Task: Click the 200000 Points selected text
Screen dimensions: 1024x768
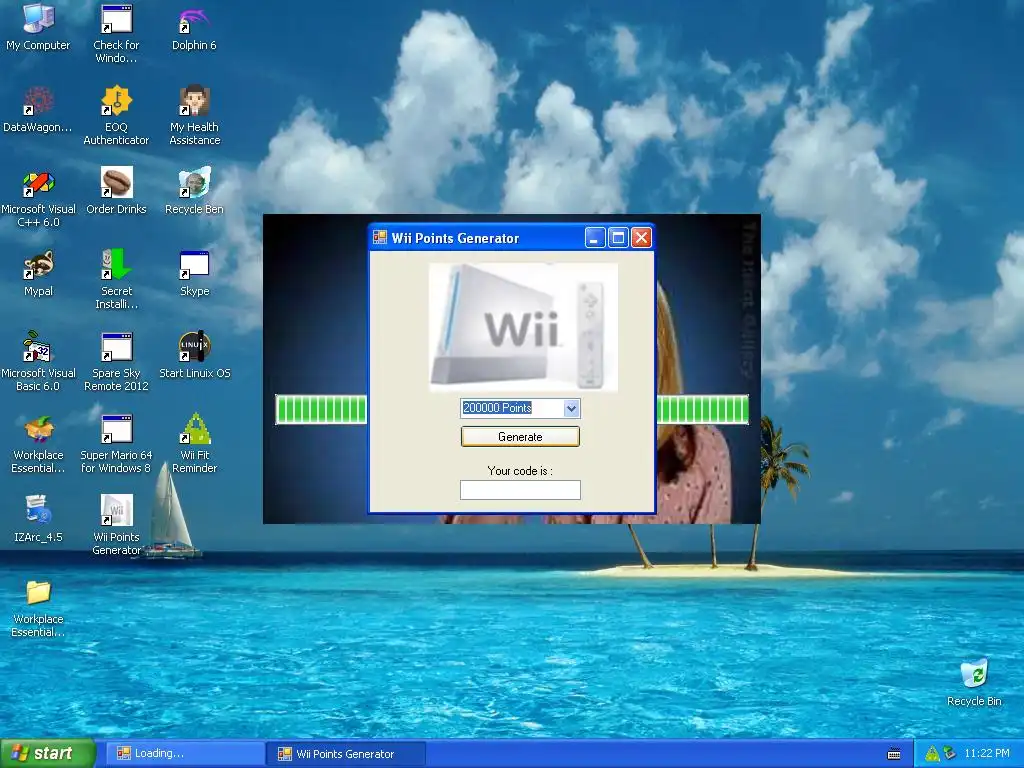Action: (x=497, y=408)
